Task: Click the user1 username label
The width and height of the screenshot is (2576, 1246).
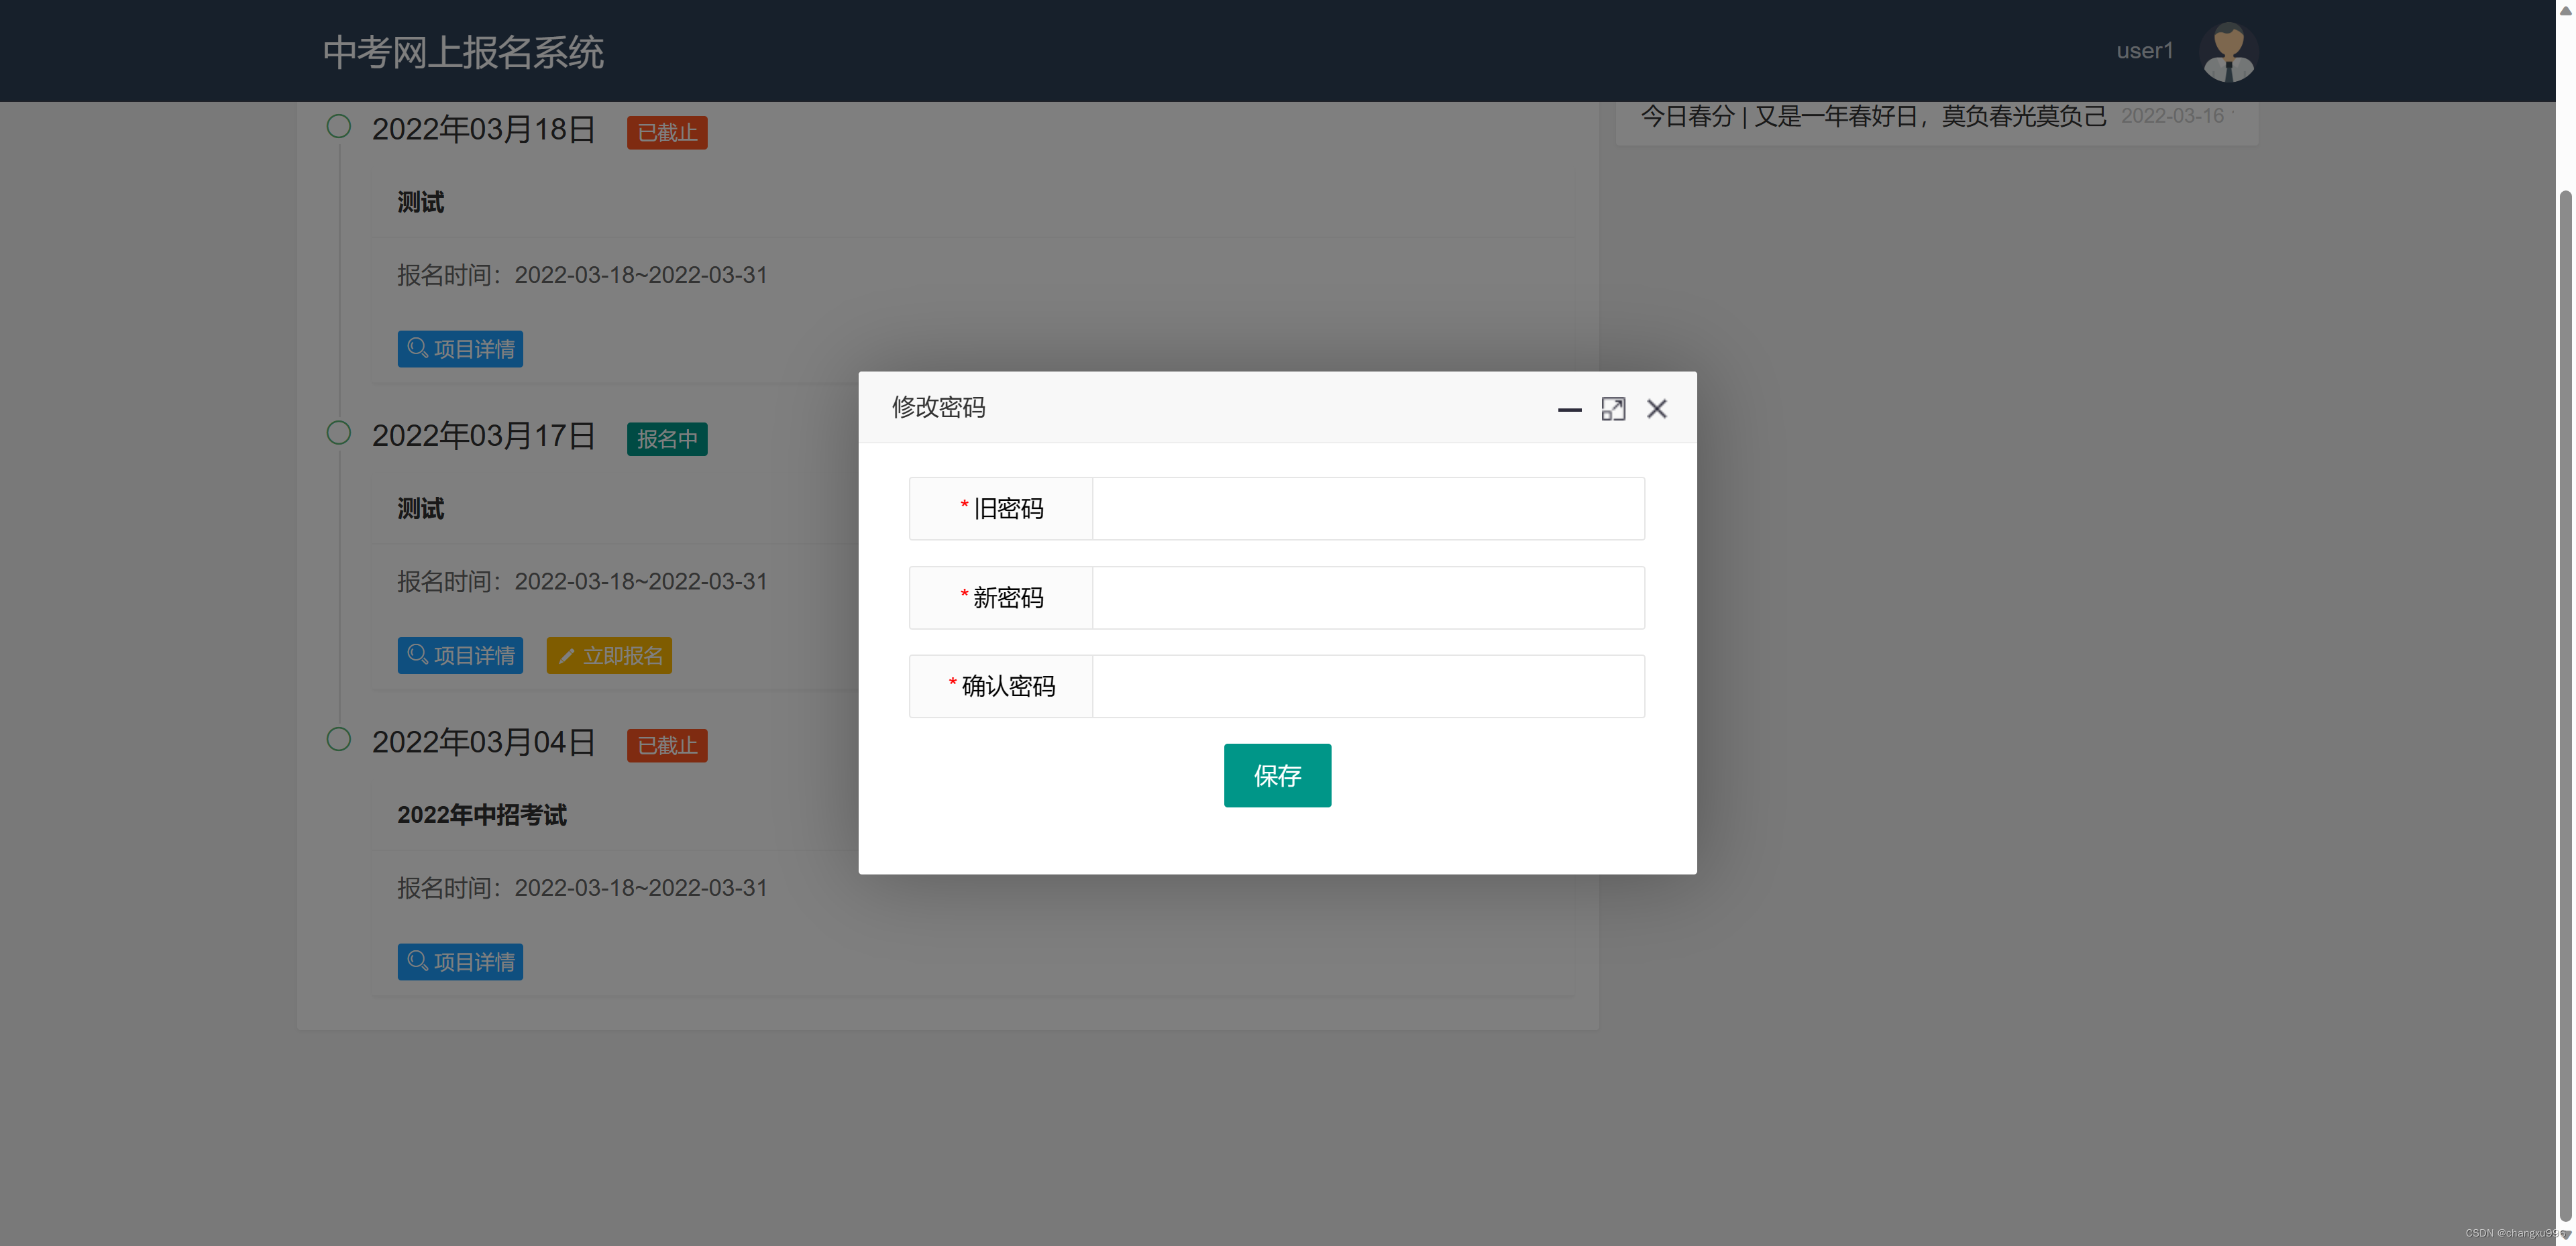Action: coord(2144,51)
